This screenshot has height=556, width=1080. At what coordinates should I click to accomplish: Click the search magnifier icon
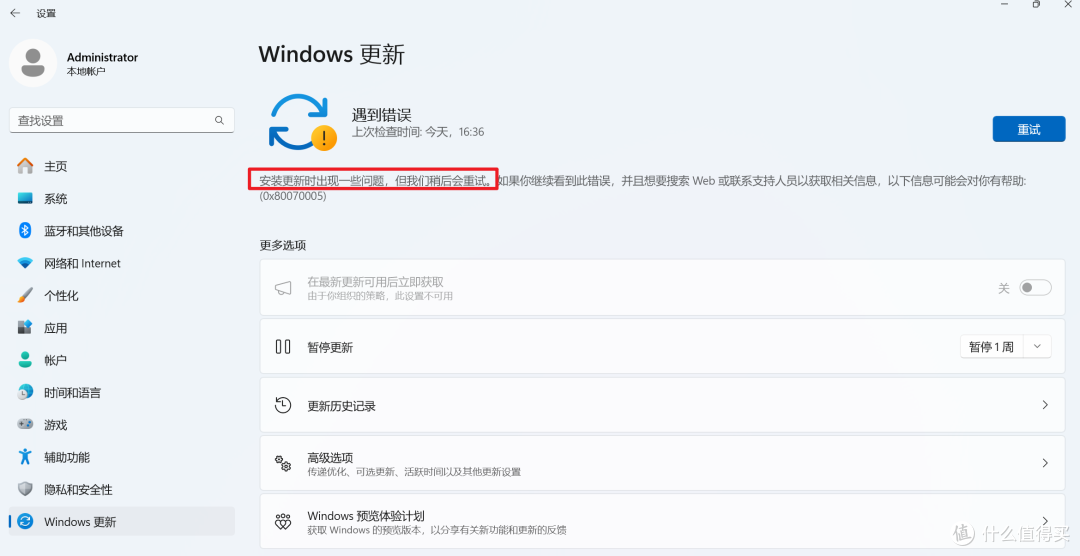click(219, 121)
